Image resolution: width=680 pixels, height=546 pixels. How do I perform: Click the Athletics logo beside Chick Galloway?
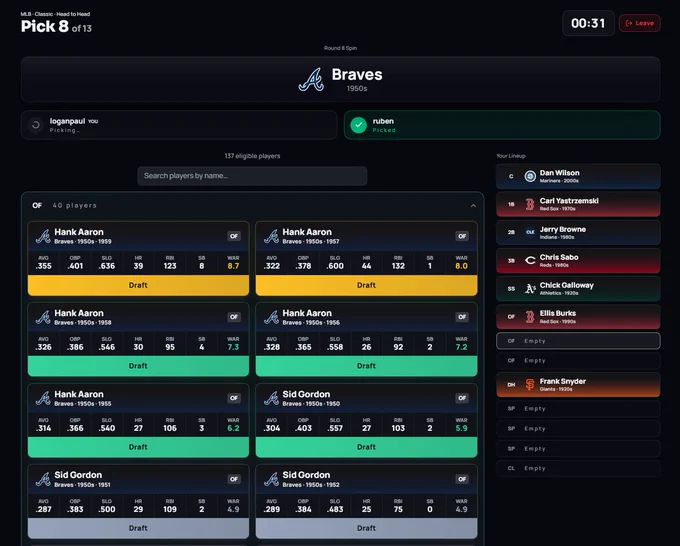pos(530,288)
